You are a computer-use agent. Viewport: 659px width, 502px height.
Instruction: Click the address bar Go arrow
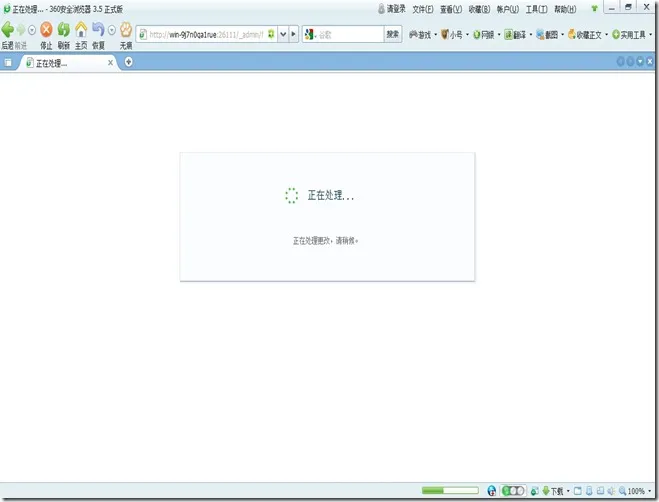point(293,34)
